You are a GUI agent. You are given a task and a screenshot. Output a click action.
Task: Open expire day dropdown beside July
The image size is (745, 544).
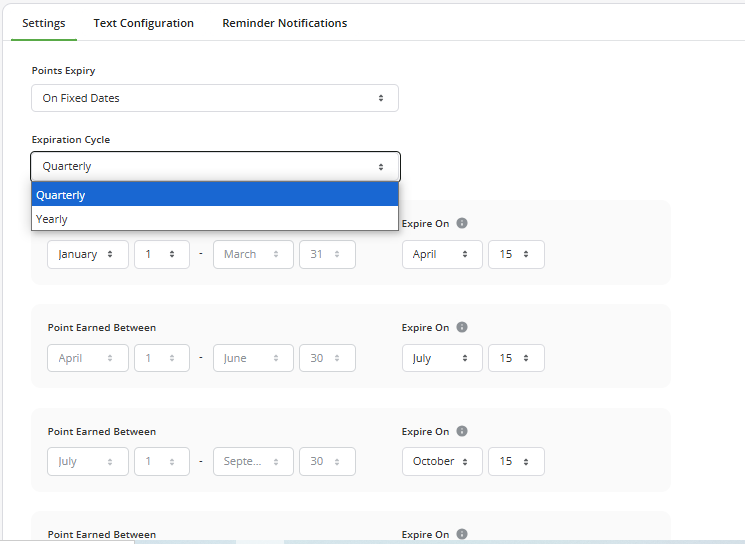click(x=516, y=358)
